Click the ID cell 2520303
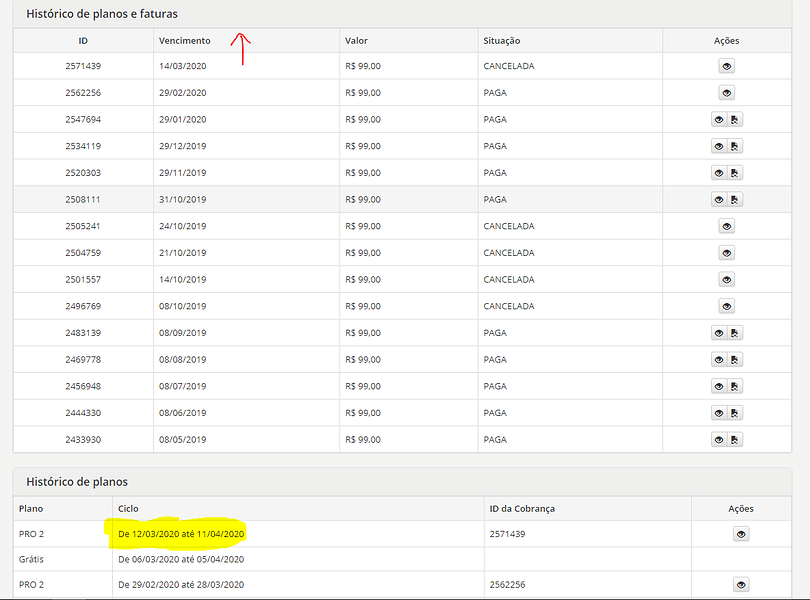810x600 pixels. pos(83,173)
